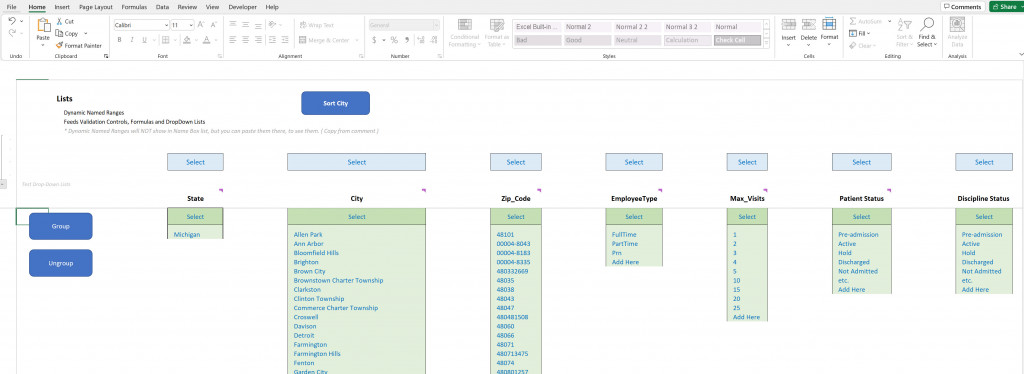Open Conditional Formatting icon

(465, 25)
